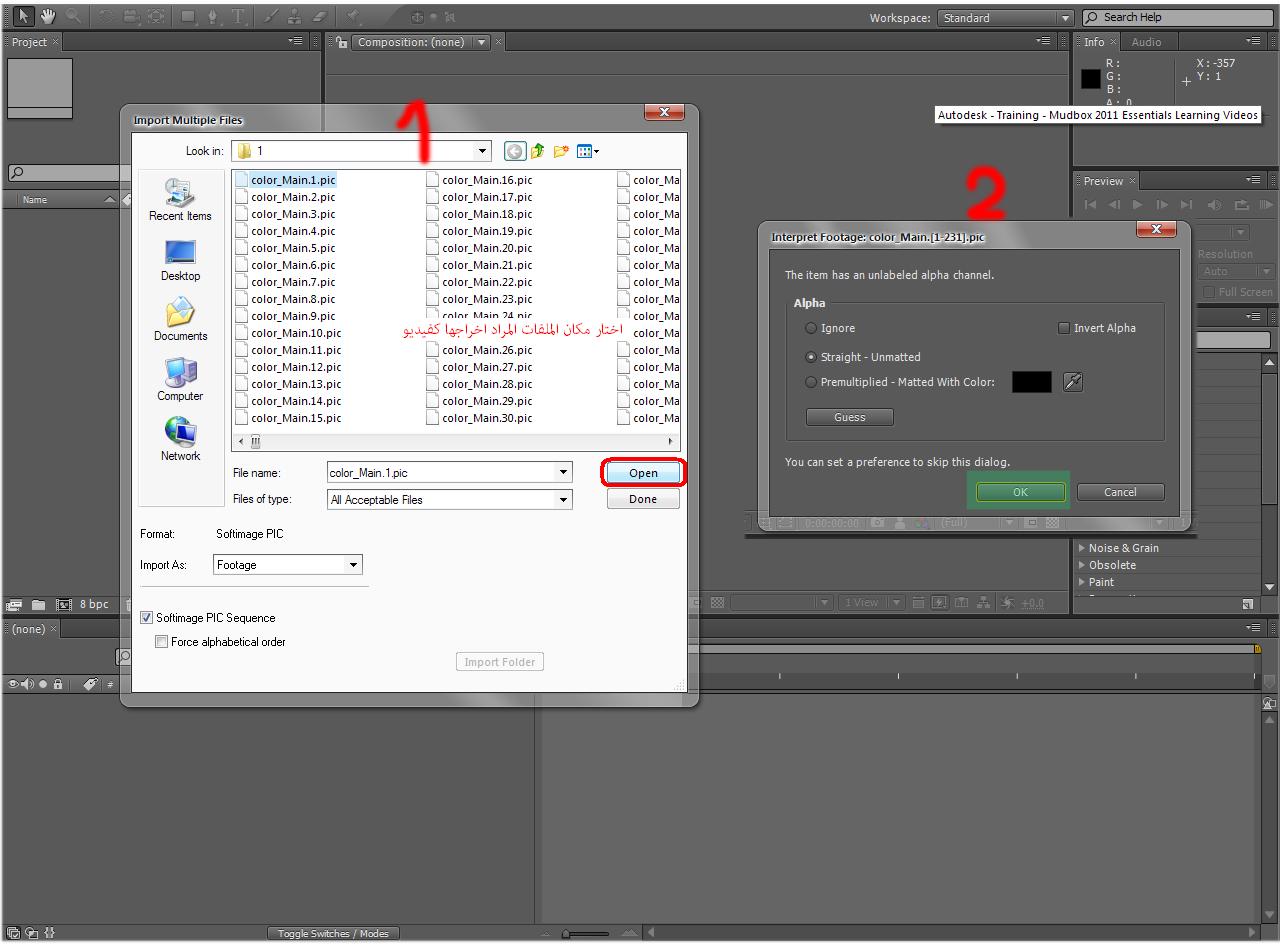Click the eyedropper next to matte color

(x=1073, y=382)
